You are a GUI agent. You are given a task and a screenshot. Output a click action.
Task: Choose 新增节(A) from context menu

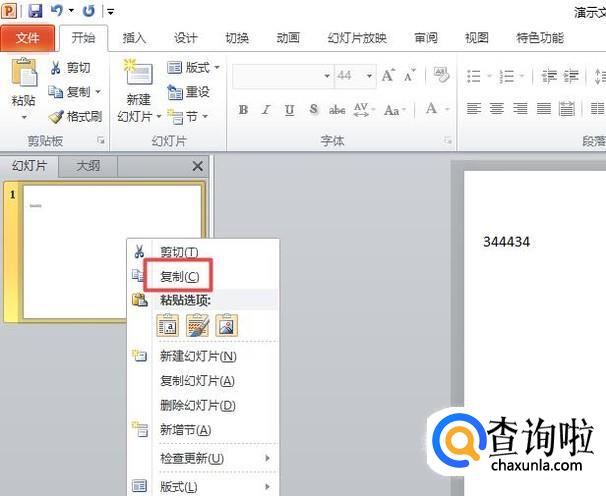[x=186, y=430]
